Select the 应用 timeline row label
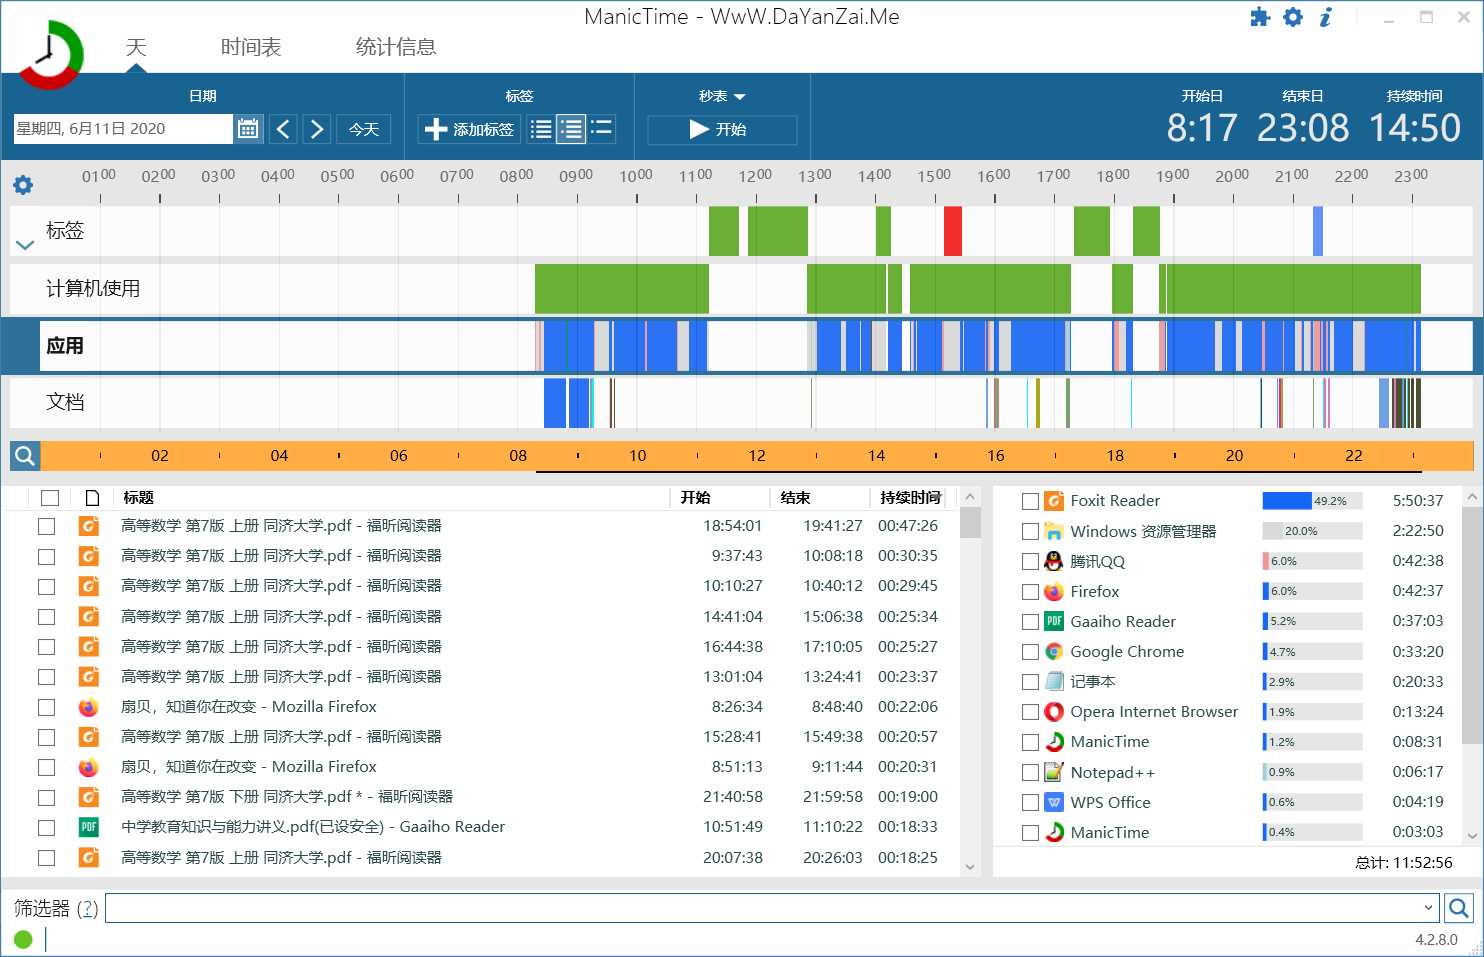This screenshot has width=1484, height=957. click(65, 346)
